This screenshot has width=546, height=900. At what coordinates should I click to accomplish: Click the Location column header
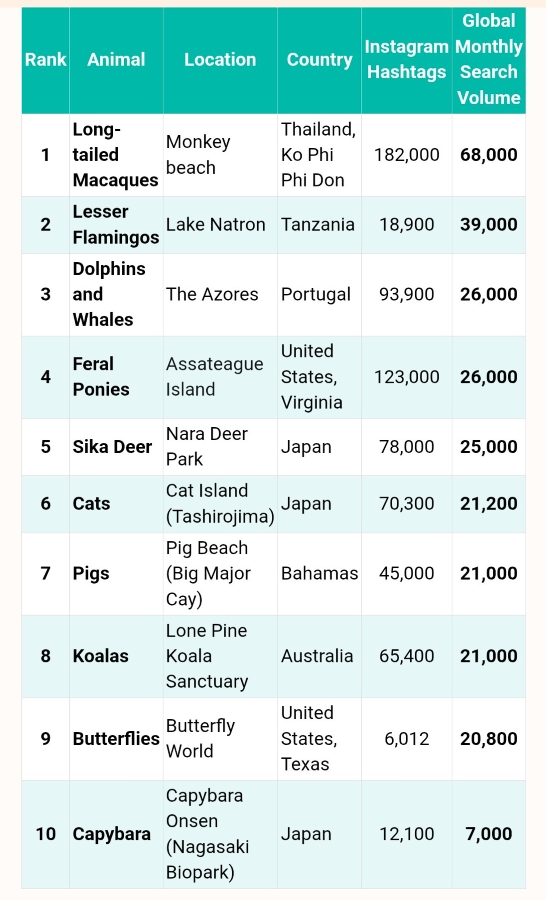[x=220, y=60]
